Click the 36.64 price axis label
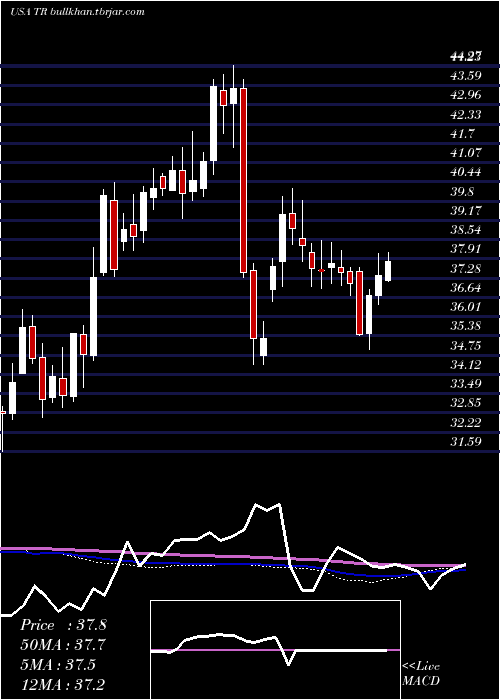 click(466, 288)
